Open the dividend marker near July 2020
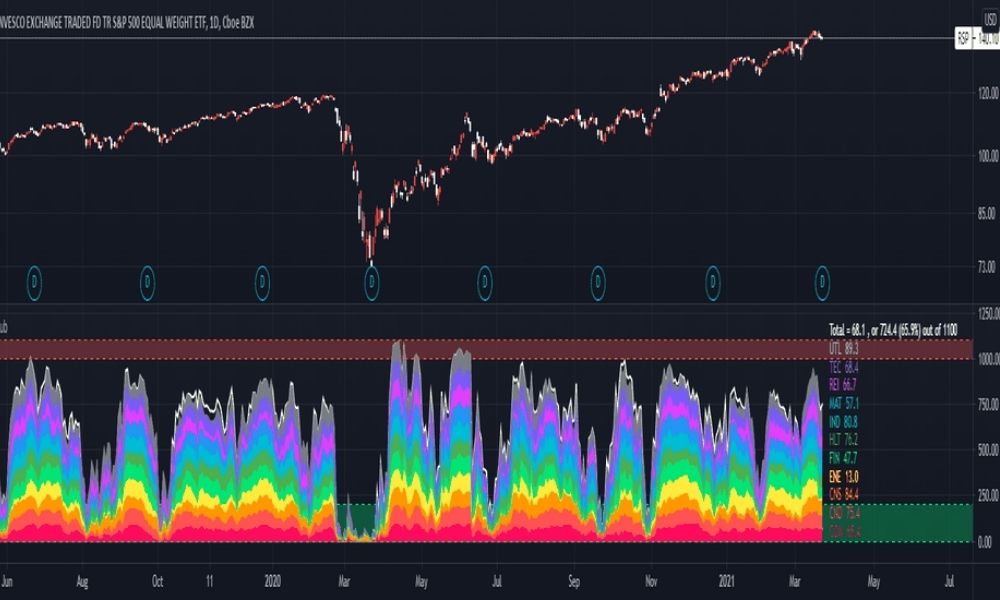1000x600 pixels. click(485, 282)
